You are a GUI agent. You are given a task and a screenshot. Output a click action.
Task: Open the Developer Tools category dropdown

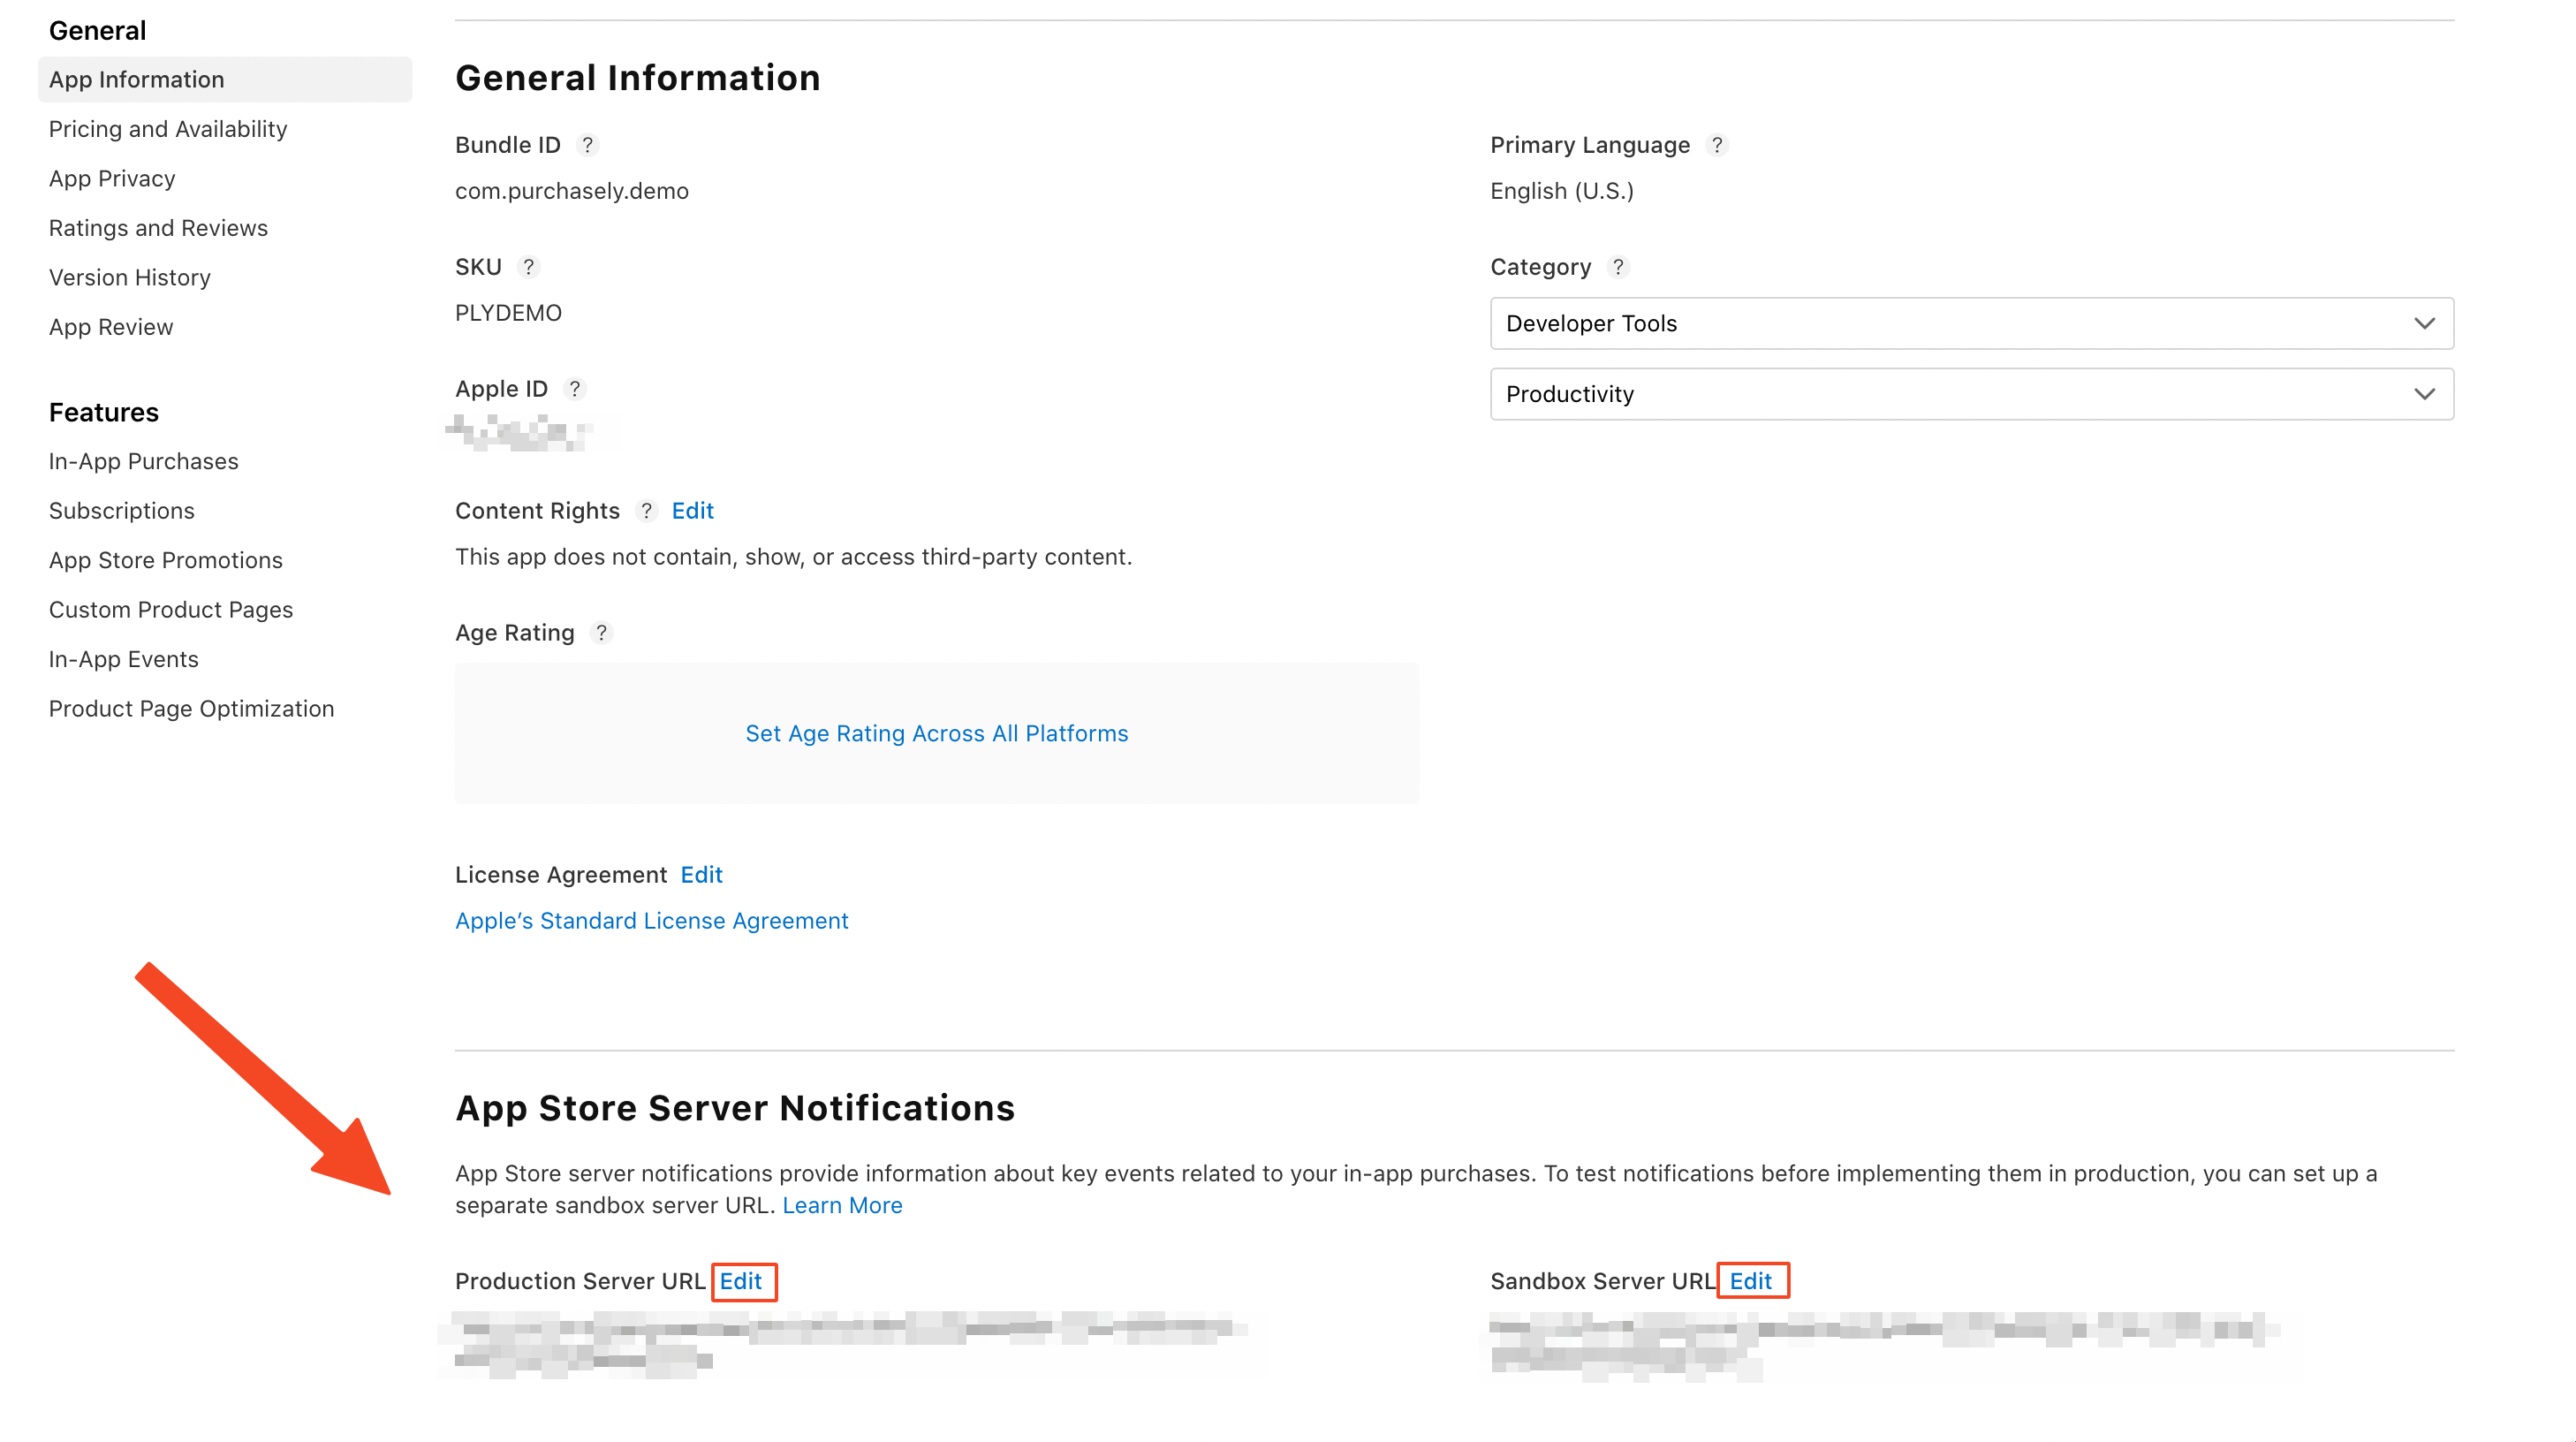click(x=1970, y=323)
